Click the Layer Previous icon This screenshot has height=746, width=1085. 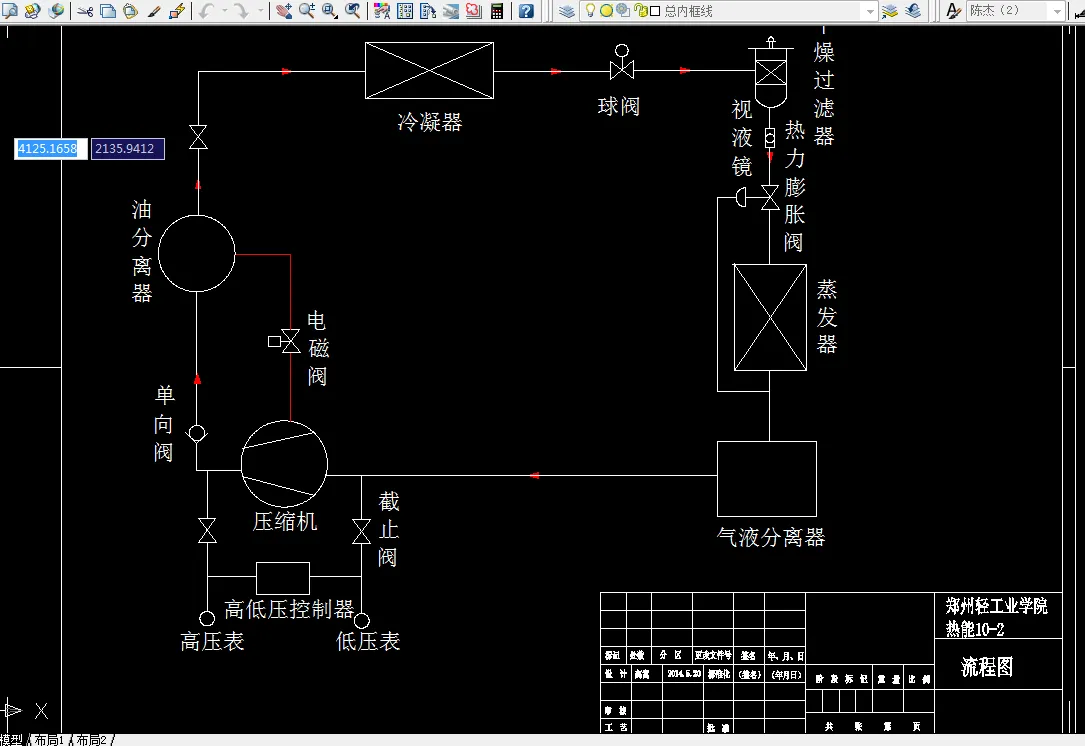[x=913, y=10]
